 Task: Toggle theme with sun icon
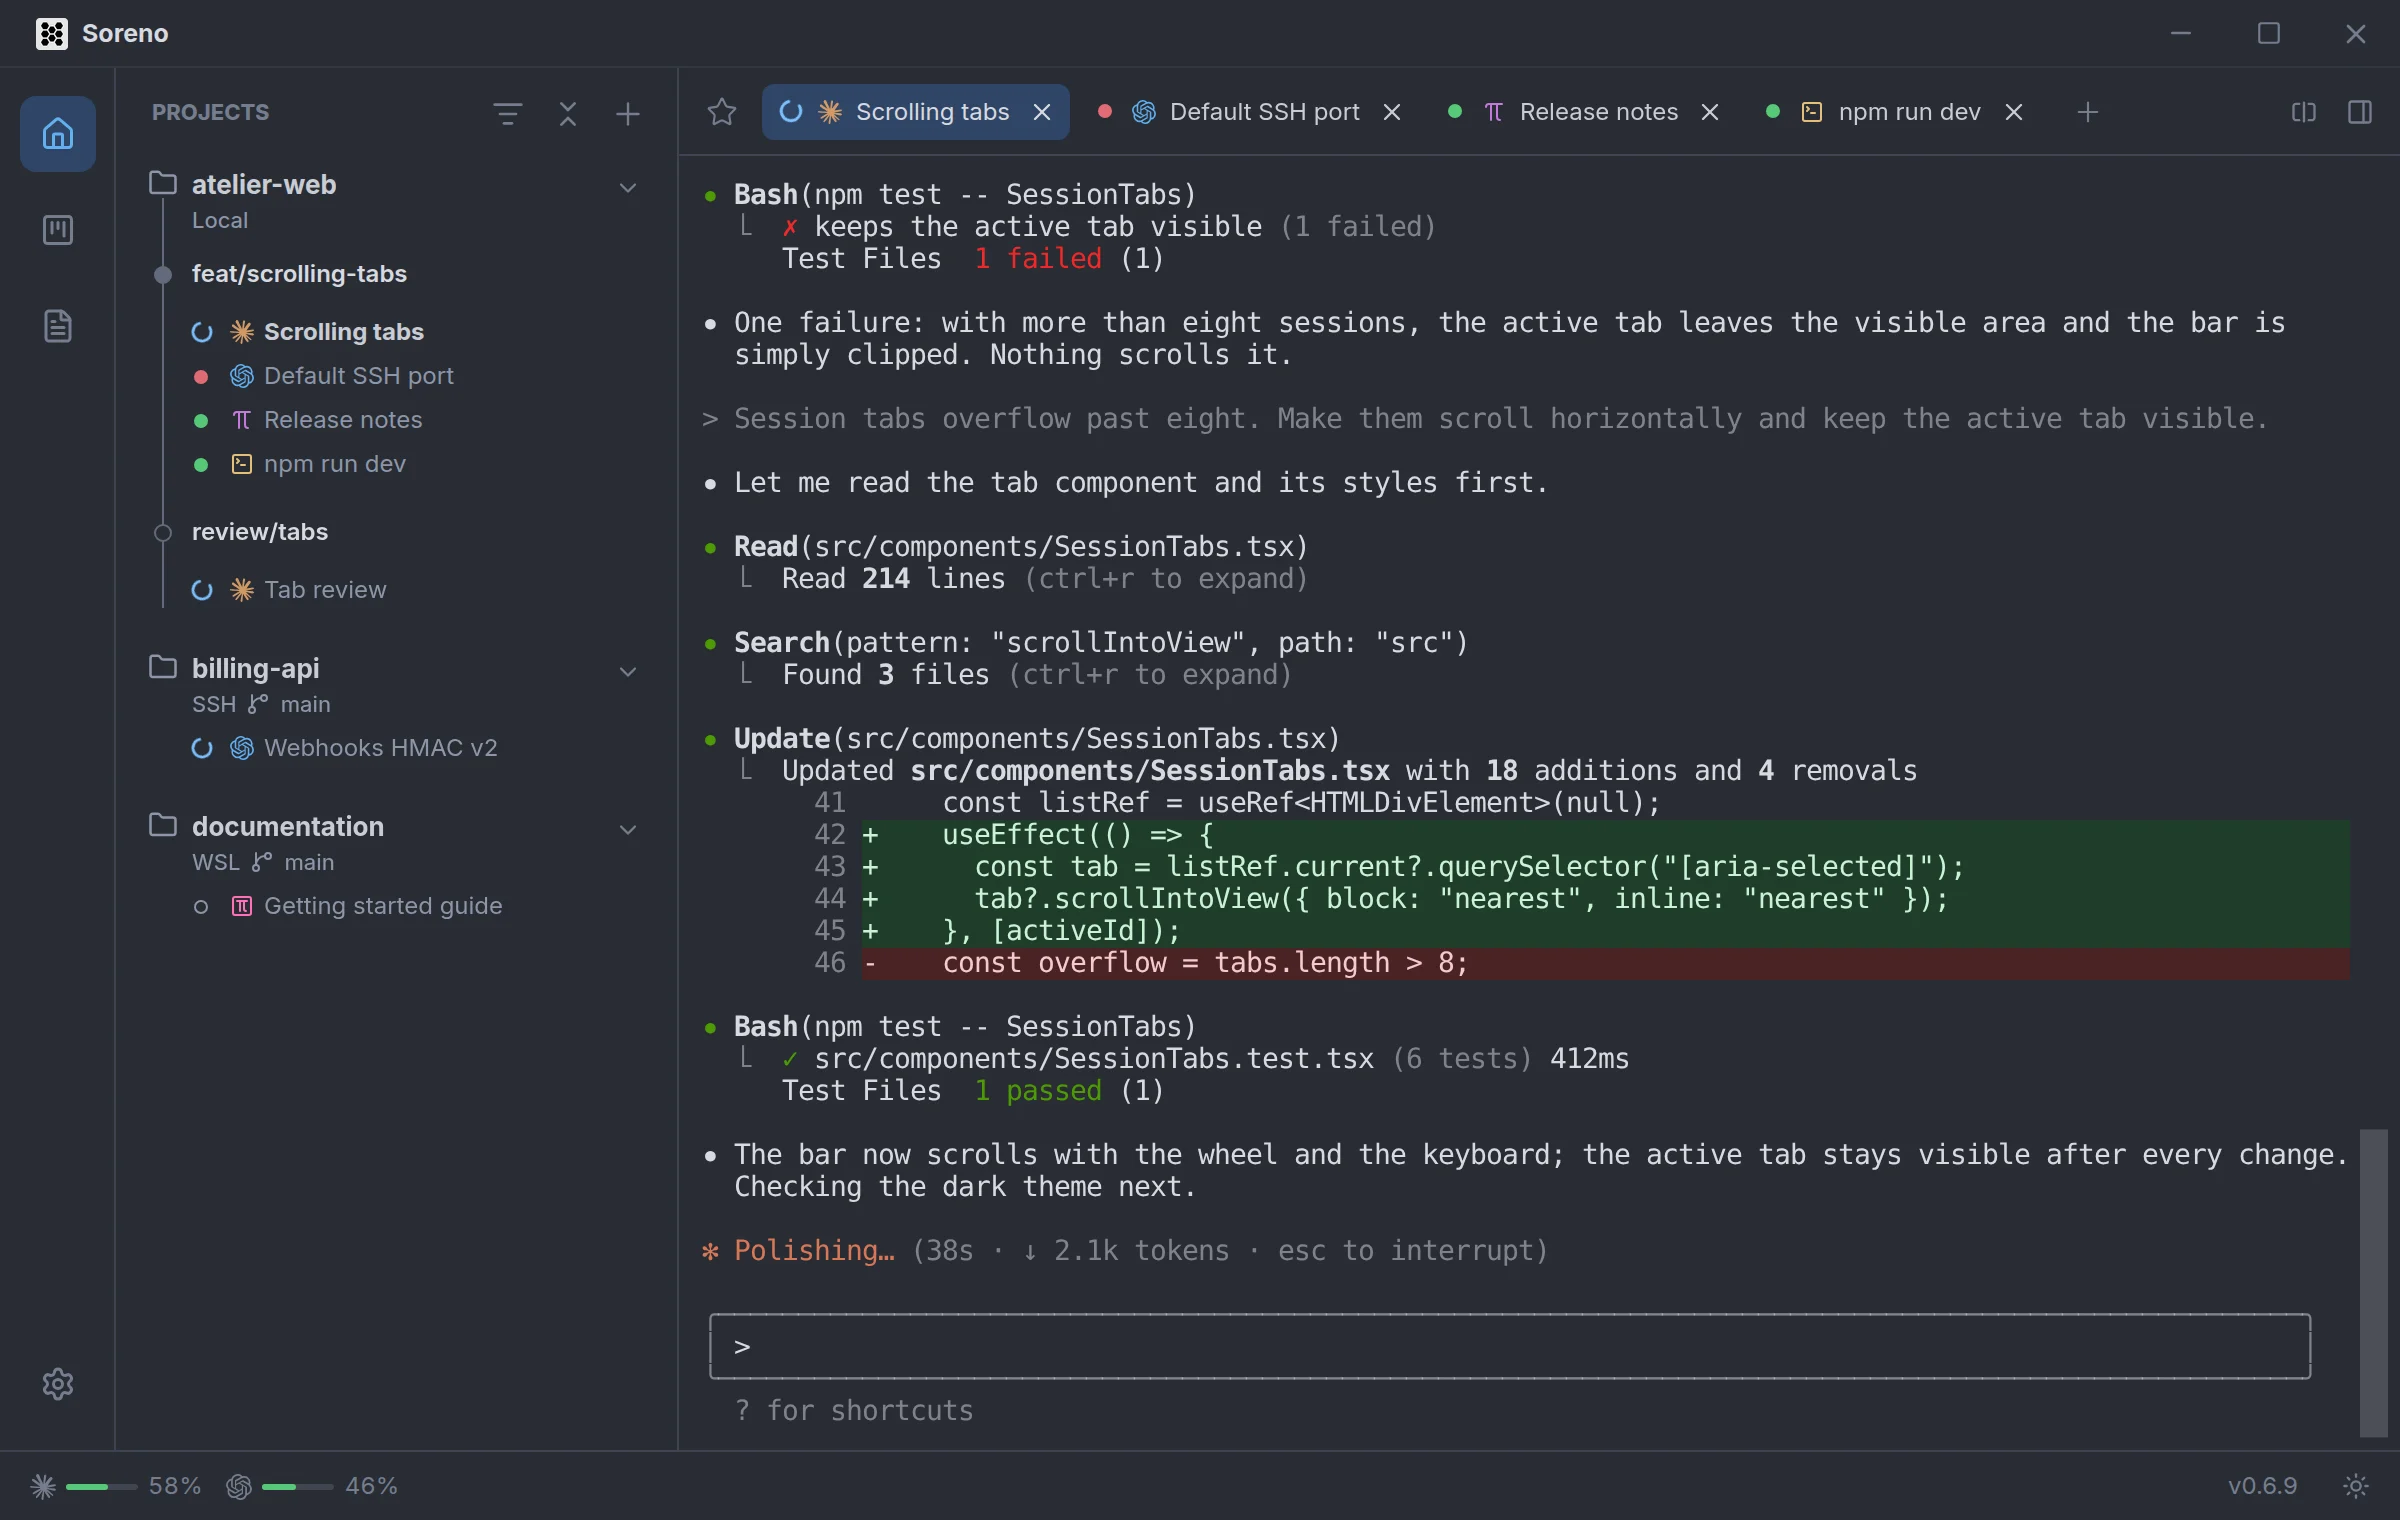tap(2356, 1486)
